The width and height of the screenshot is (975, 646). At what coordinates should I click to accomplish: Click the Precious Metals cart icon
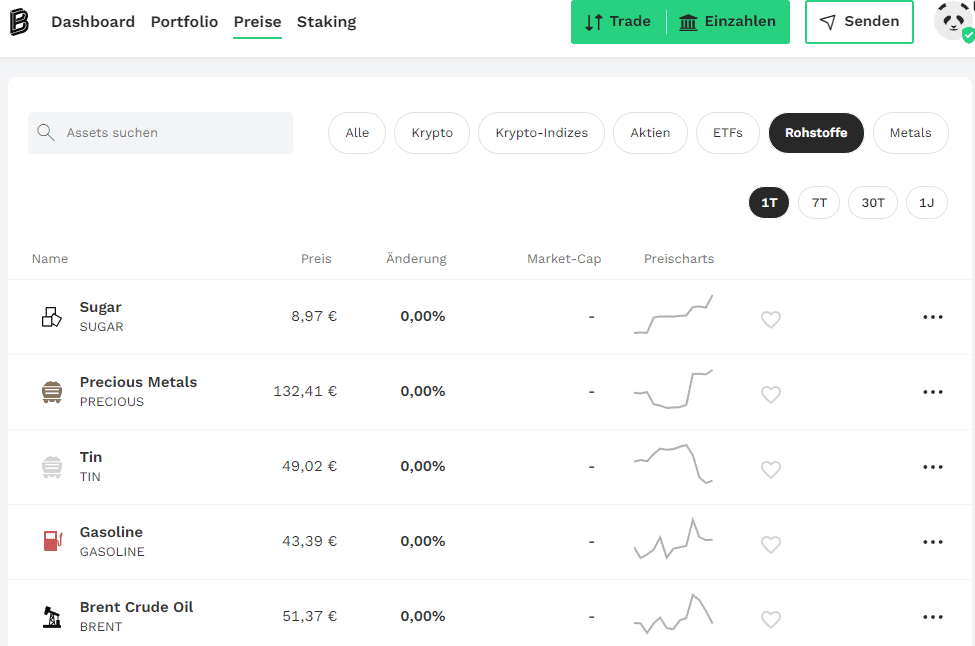[52, 392]
